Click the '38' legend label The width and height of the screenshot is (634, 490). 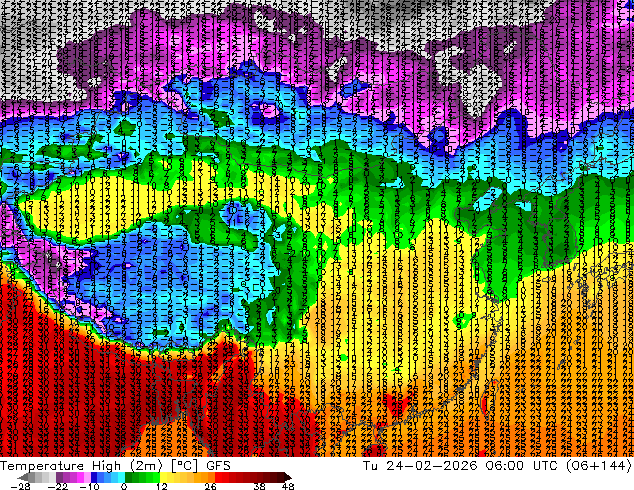pyautogui.click(x=259, y=486)
